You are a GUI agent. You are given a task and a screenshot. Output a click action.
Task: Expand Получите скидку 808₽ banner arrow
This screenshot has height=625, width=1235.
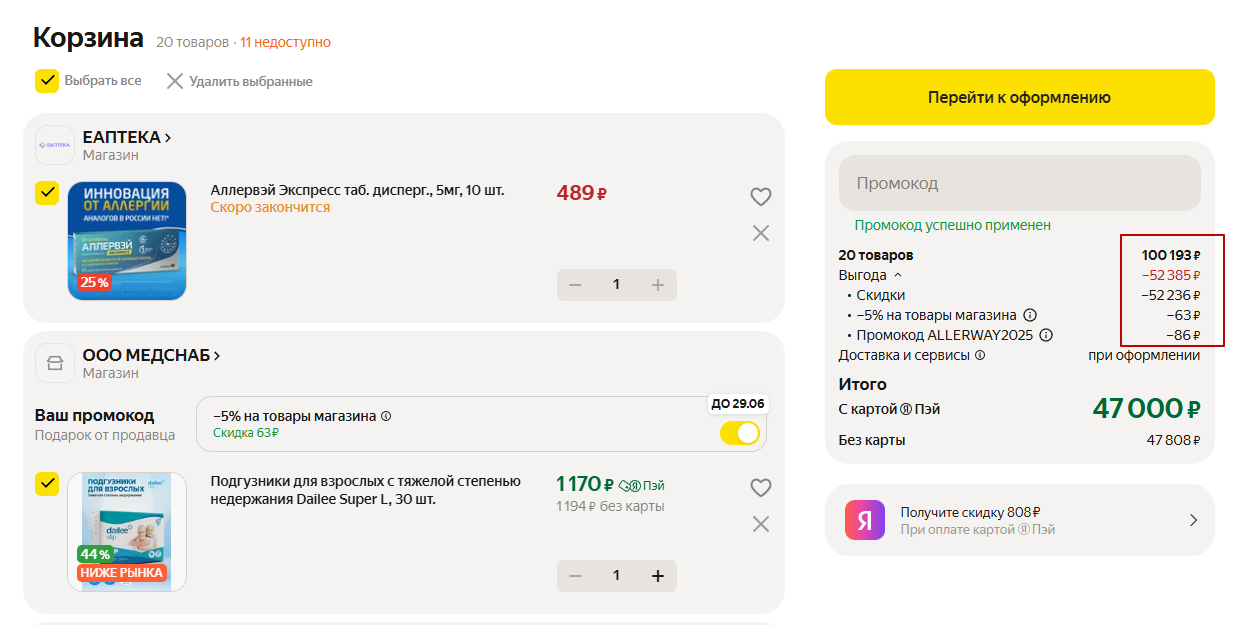pyautogui.click(x=1193, y=520)
